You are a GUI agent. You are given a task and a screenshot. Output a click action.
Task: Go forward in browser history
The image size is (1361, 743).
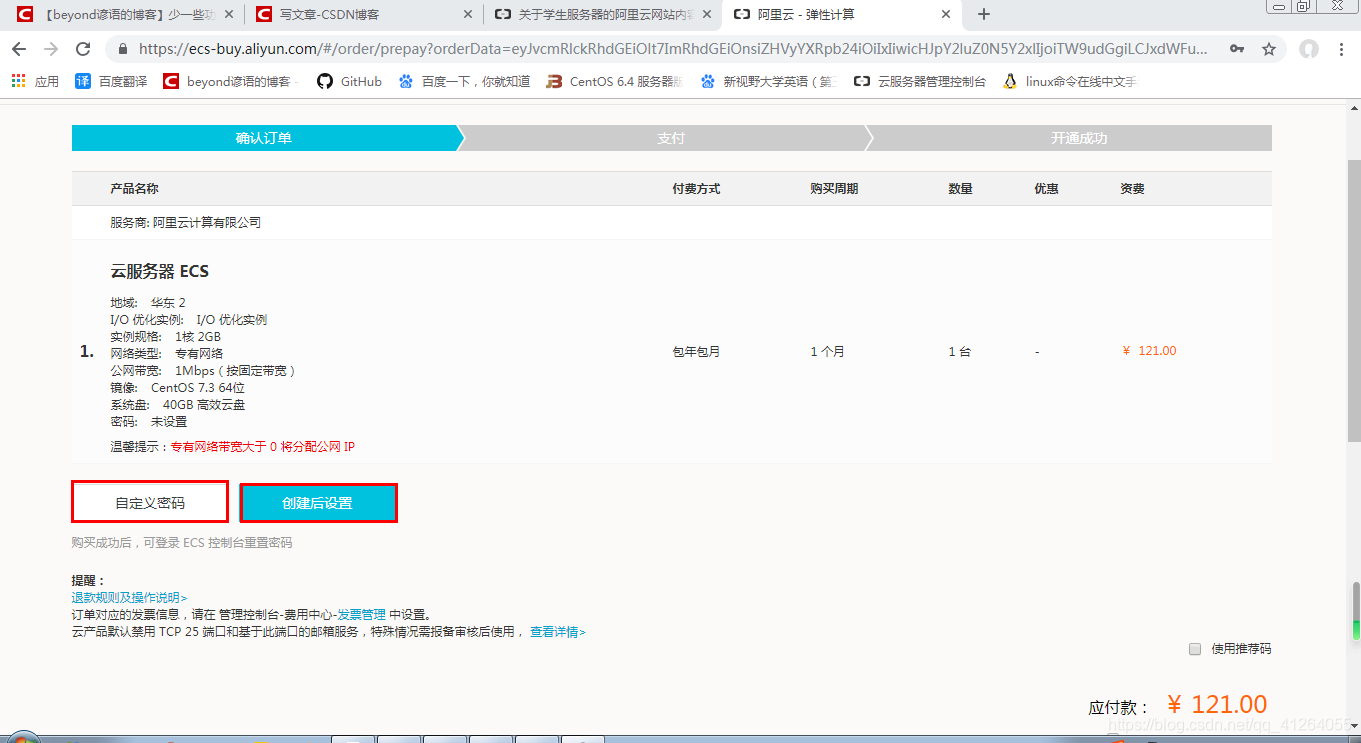point(51,49)
